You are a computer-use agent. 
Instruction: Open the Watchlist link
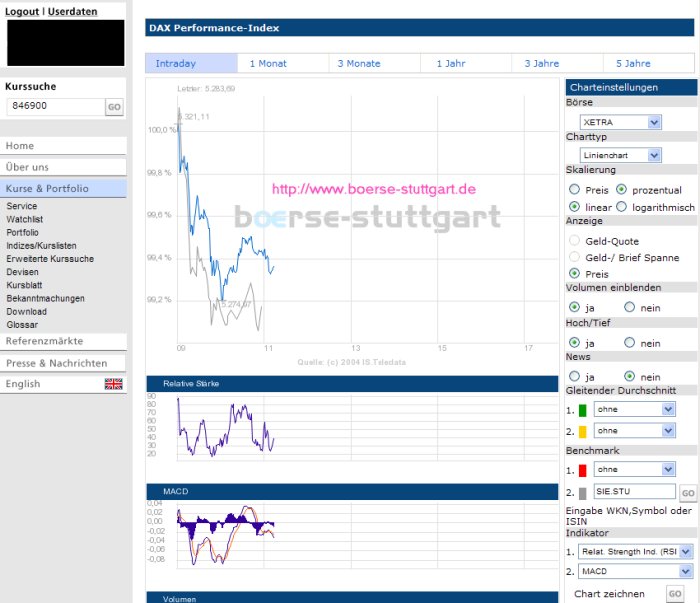pos(25,219)
